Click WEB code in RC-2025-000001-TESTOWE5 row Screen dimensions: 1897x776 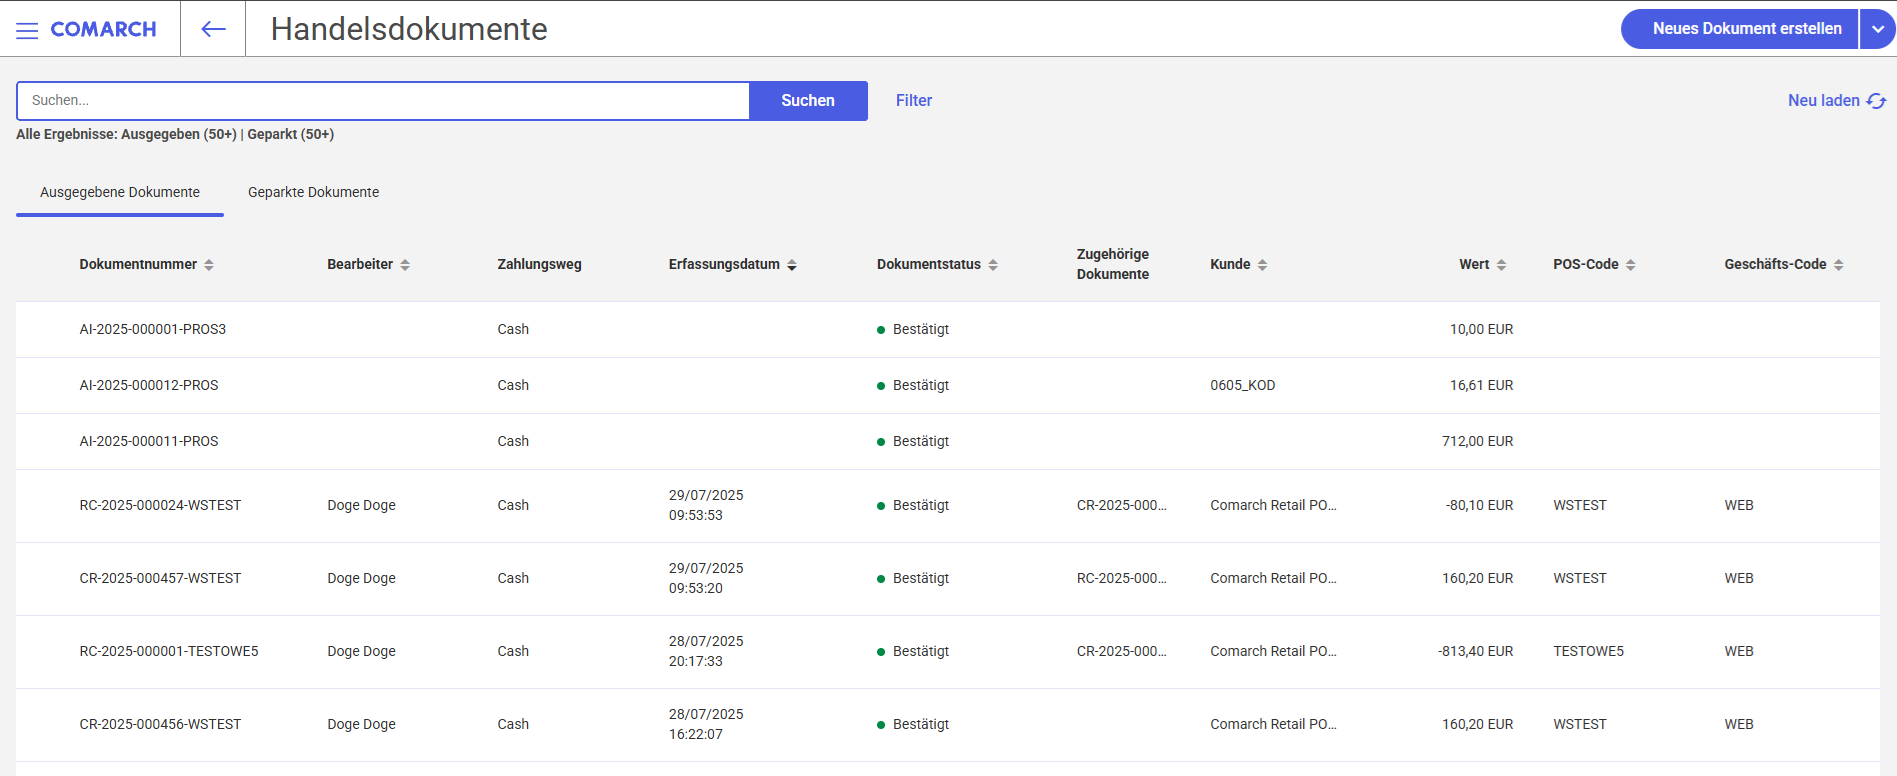click(1738, 651)
